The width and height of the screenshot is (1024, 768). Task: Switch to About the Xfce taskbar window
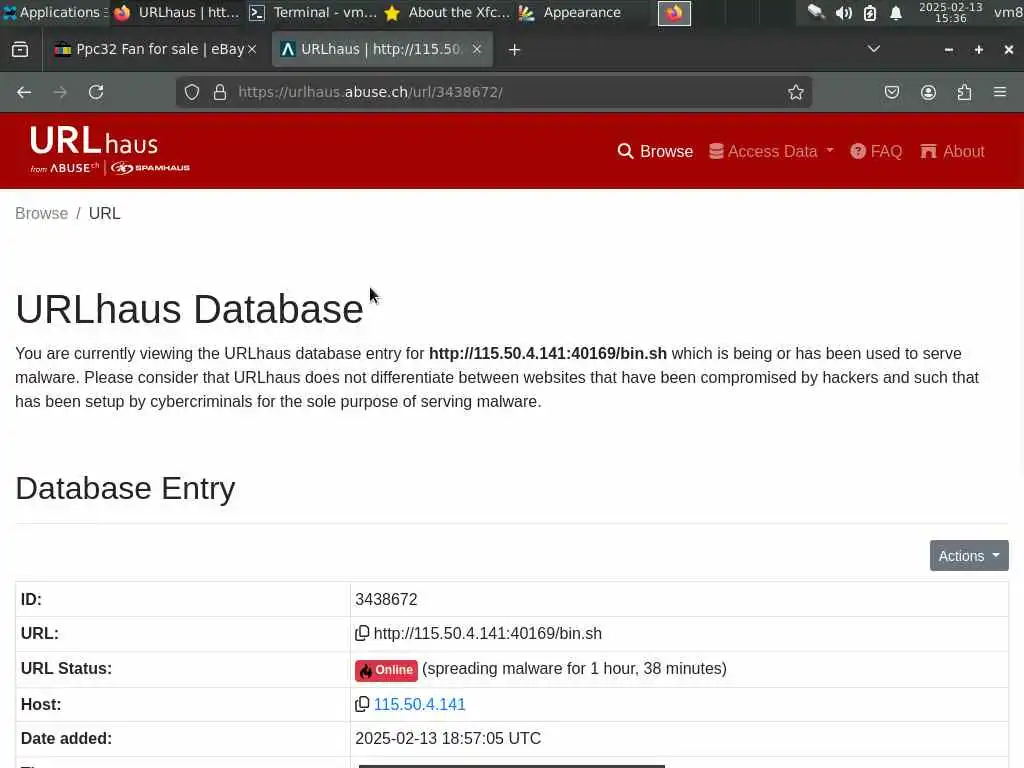(447, 12)
